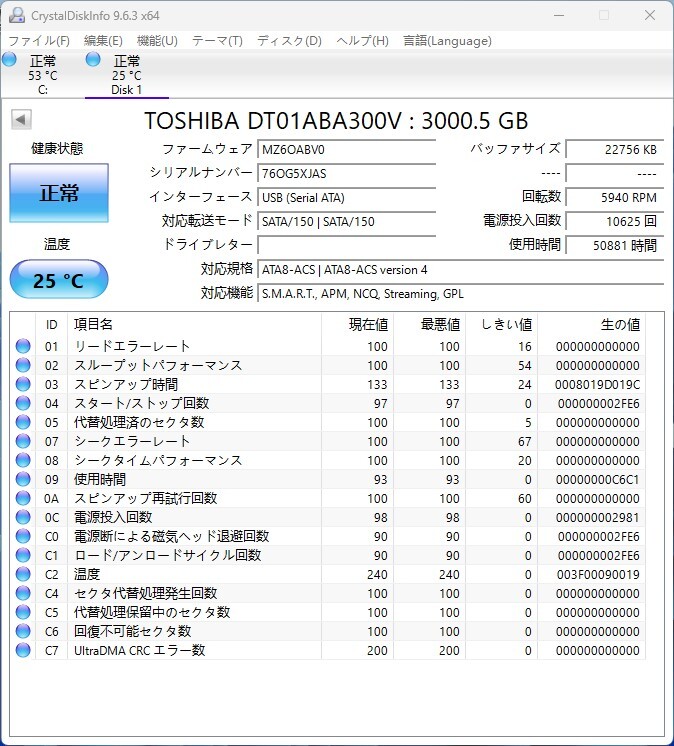Click status circle for 08 シークタイムパフォーマンス
This screenshot has width=674, height=746.
tap(23, 460)
